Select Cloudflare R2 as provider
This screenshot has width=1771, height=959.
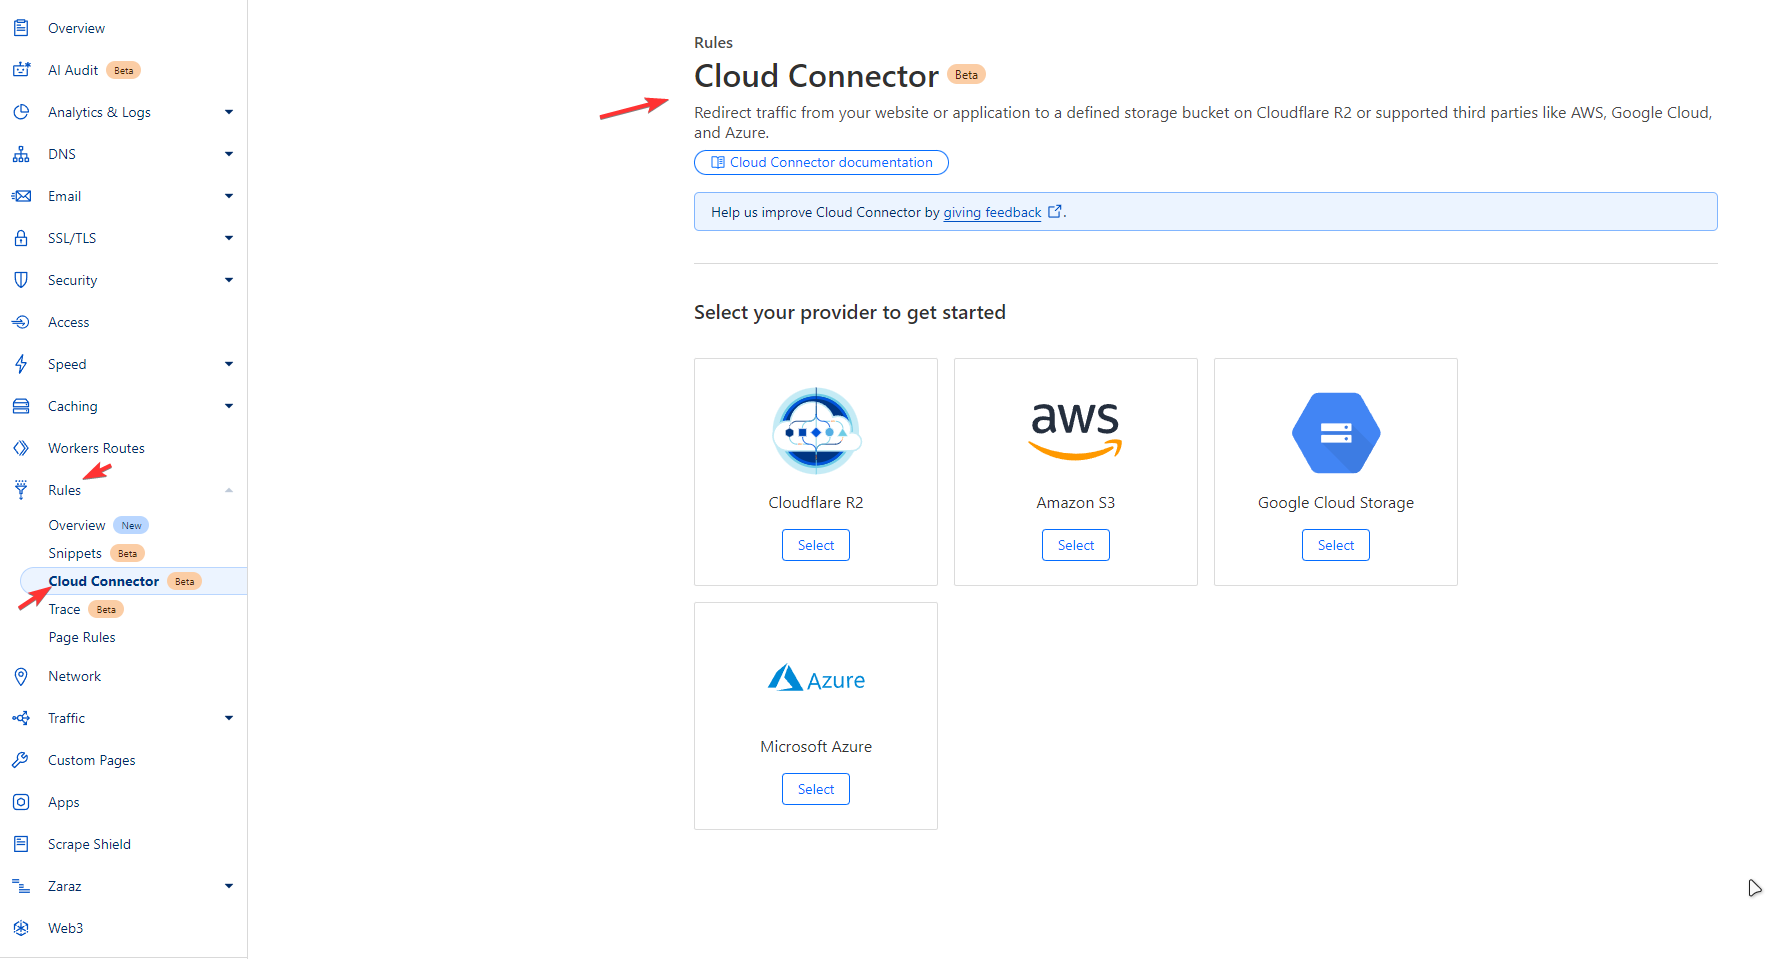click(x=816, y=545)
